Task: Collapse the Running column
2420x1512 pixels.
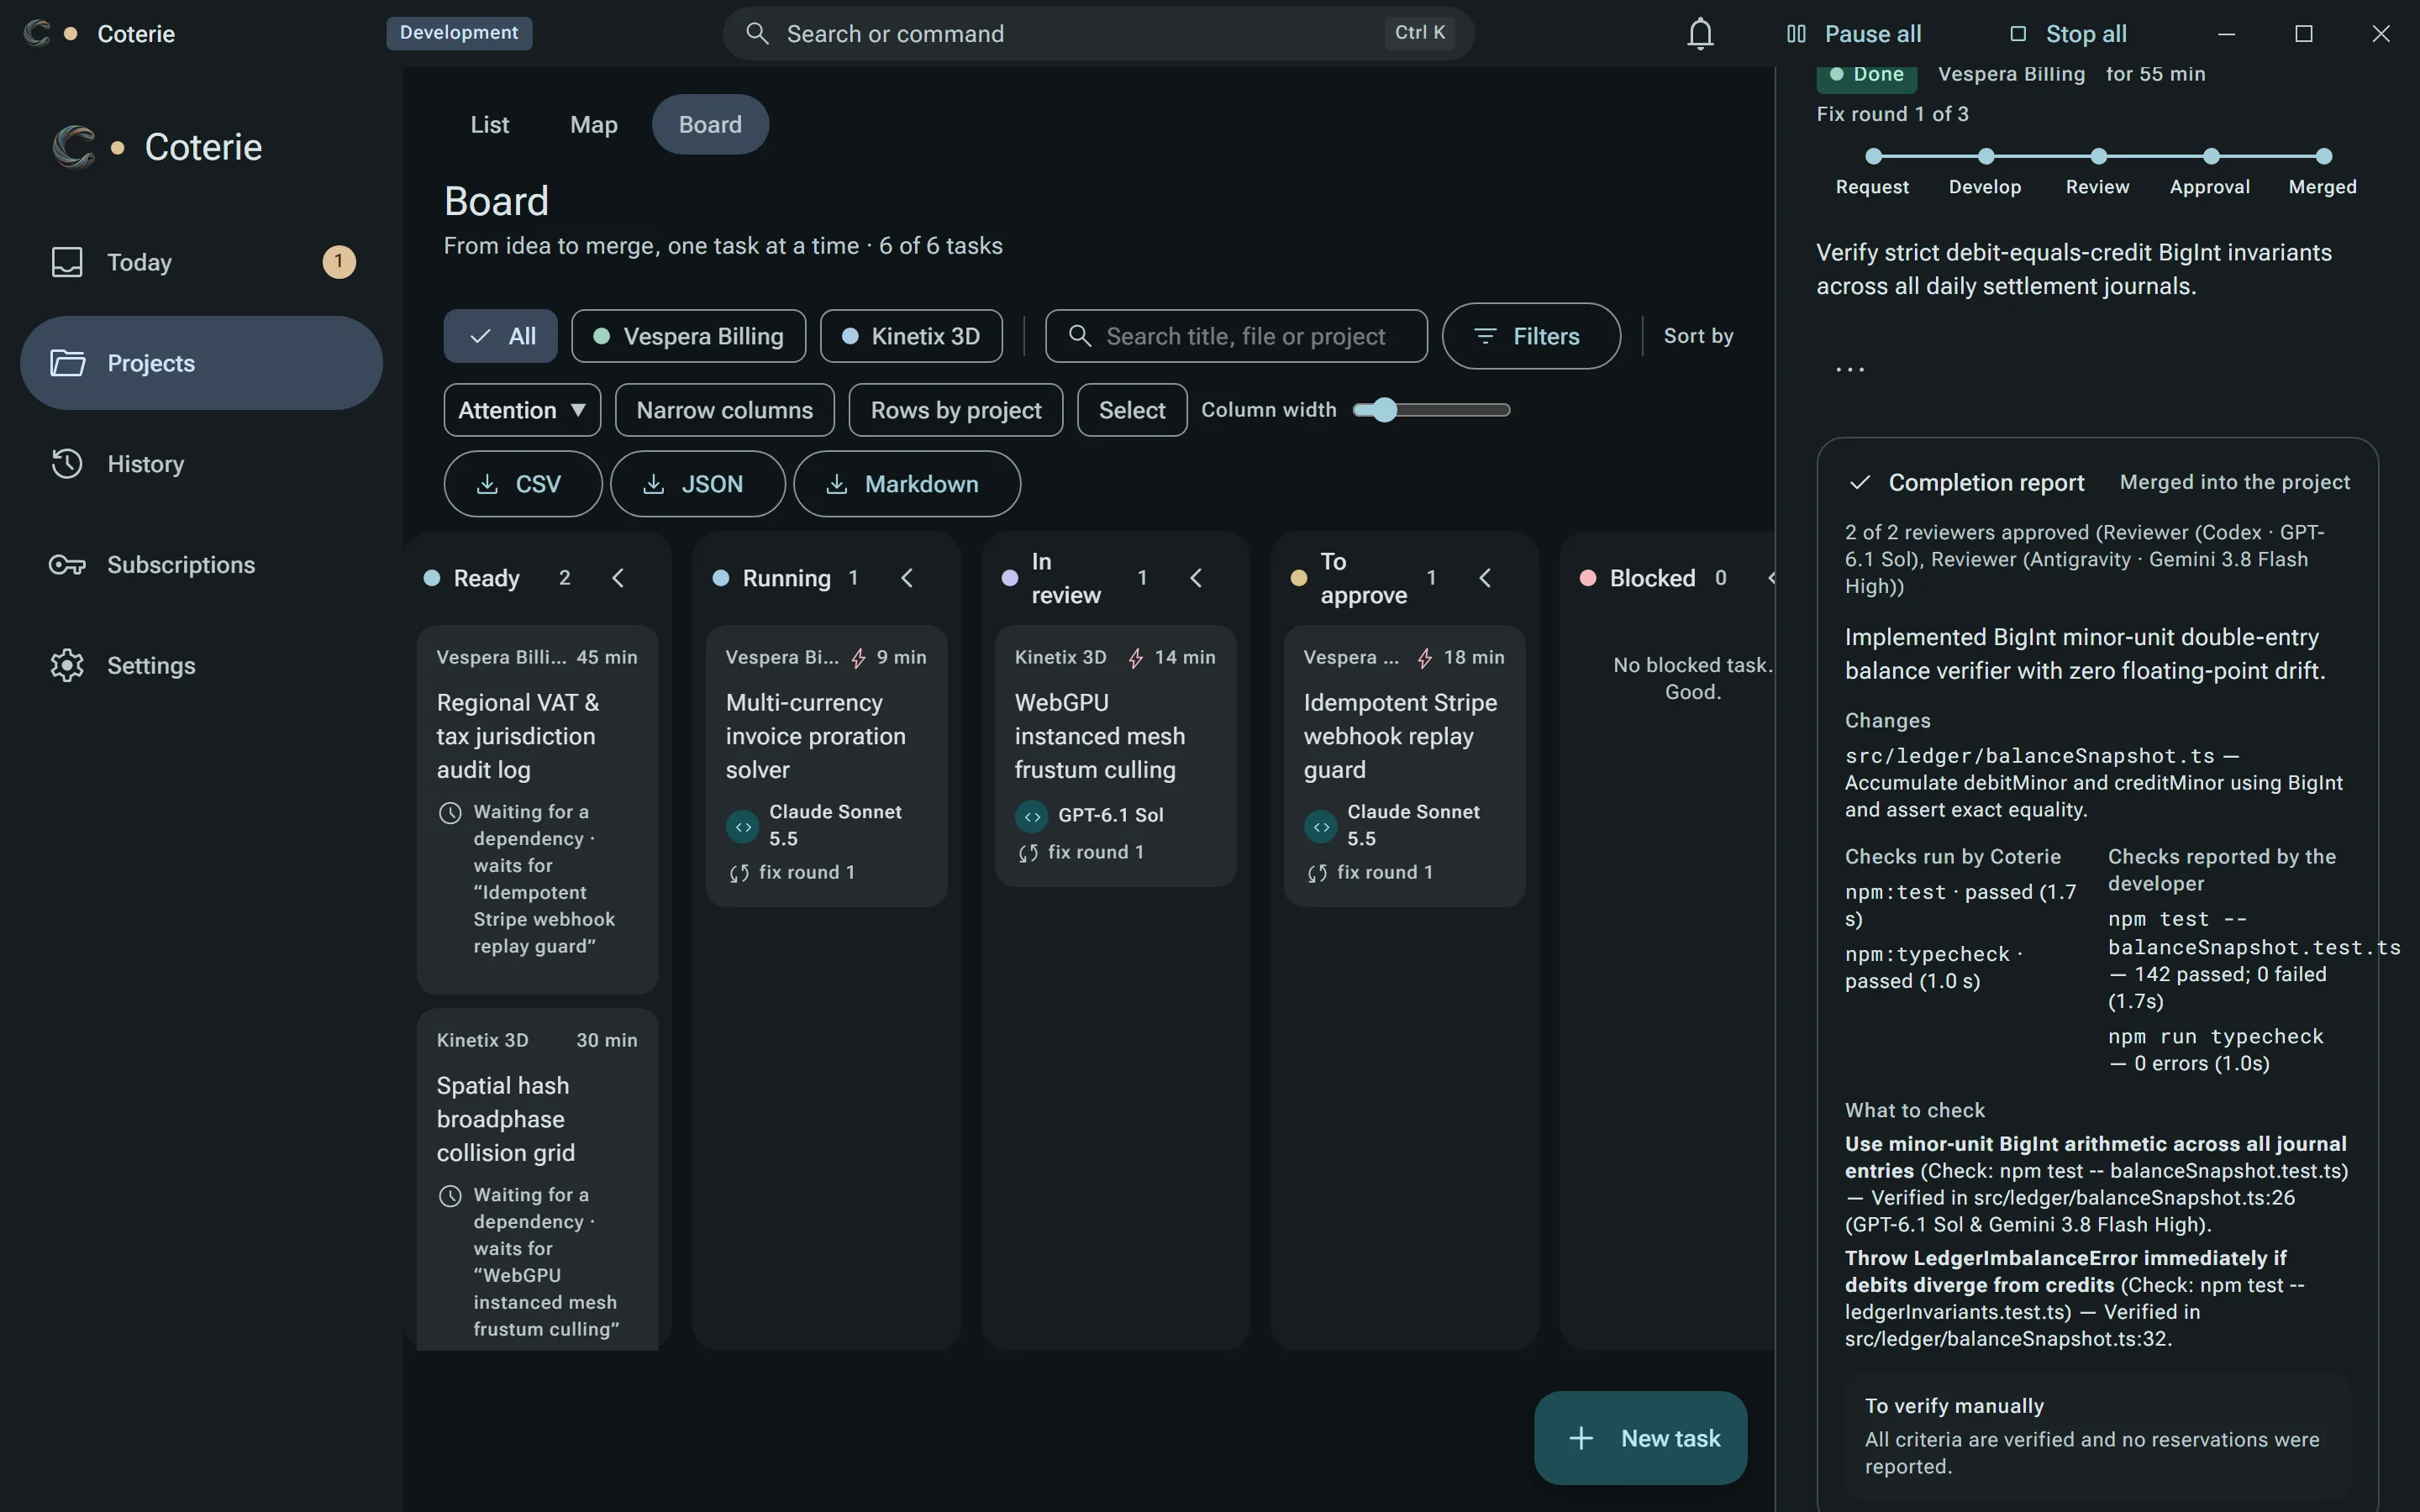Action: click(907, 578)
